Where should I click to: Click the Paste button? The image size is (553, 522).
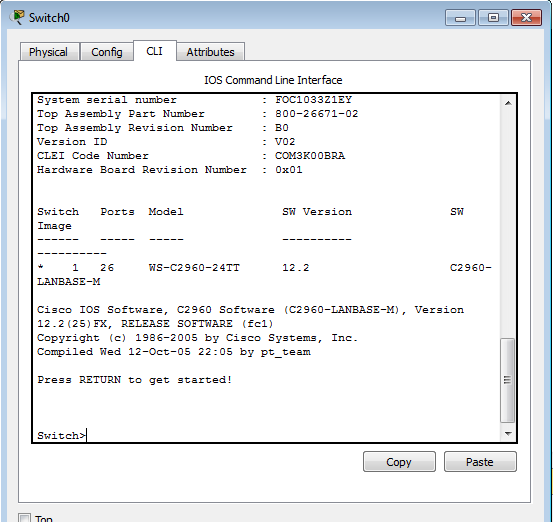(480, 462)
